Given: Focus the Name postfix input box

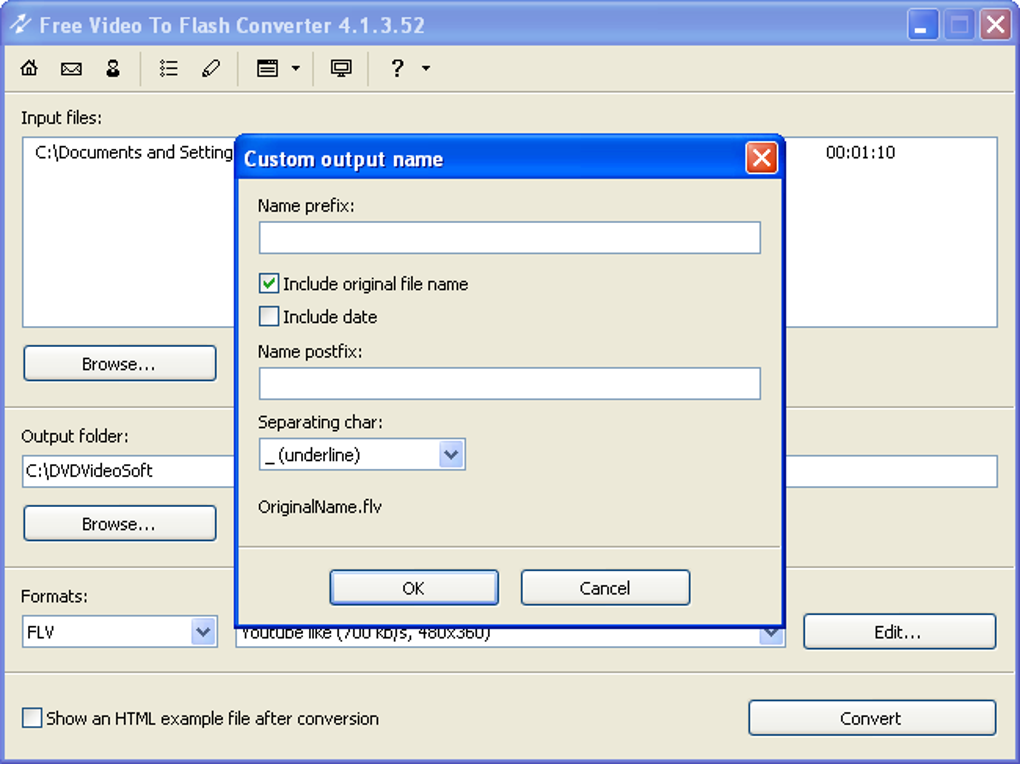Looking at the screenshot, I should [x=509, y=384].
